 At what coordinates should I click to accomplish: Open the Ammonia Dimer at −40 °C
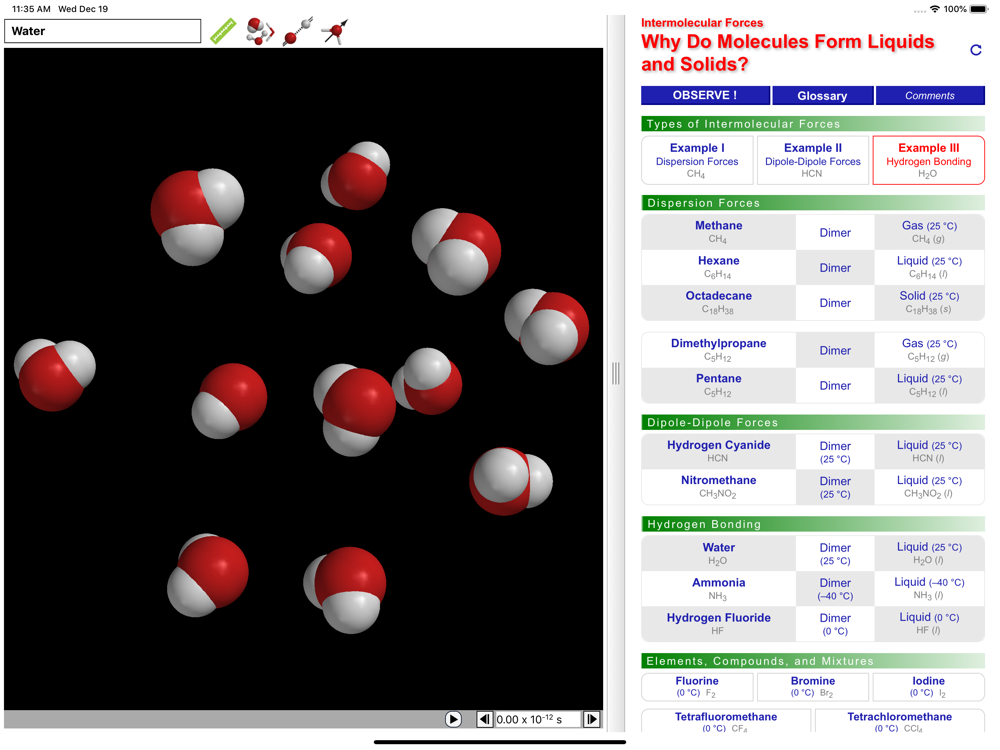click(x=835, y=588)
